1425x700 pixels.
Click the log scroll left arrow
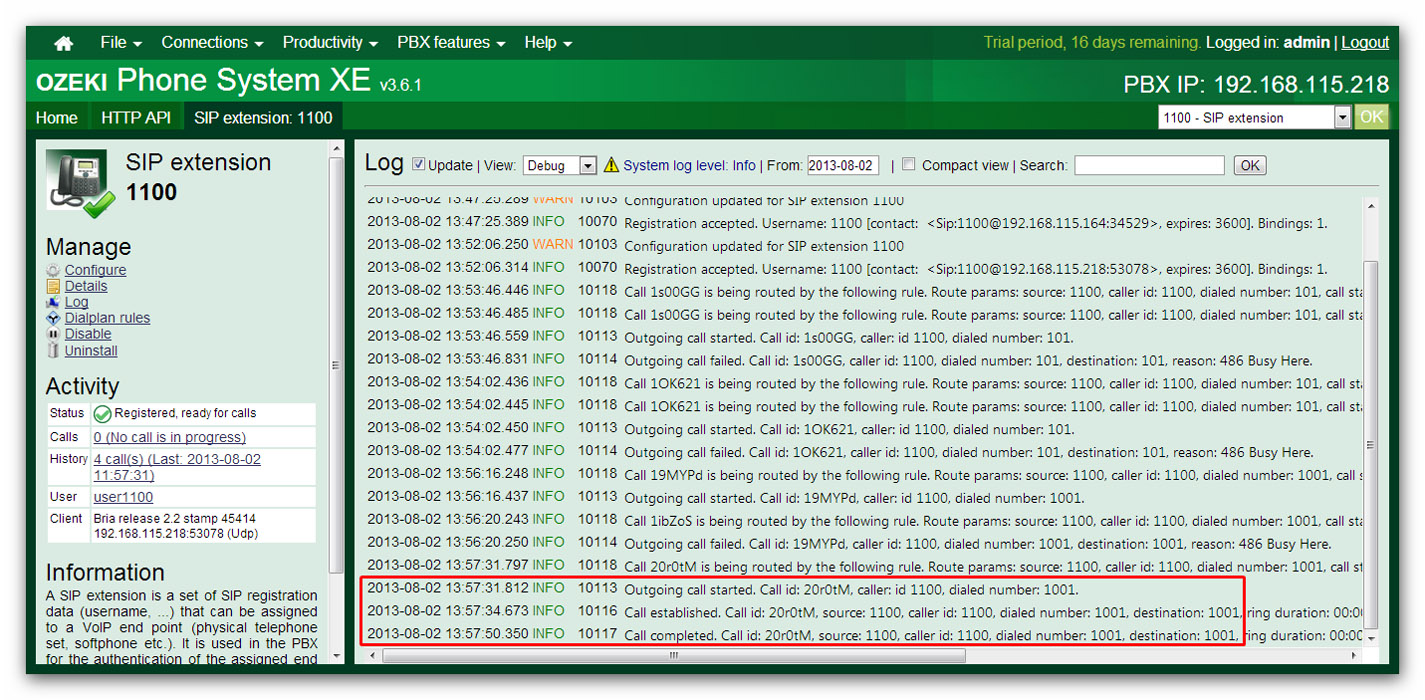tap(373, 656)
